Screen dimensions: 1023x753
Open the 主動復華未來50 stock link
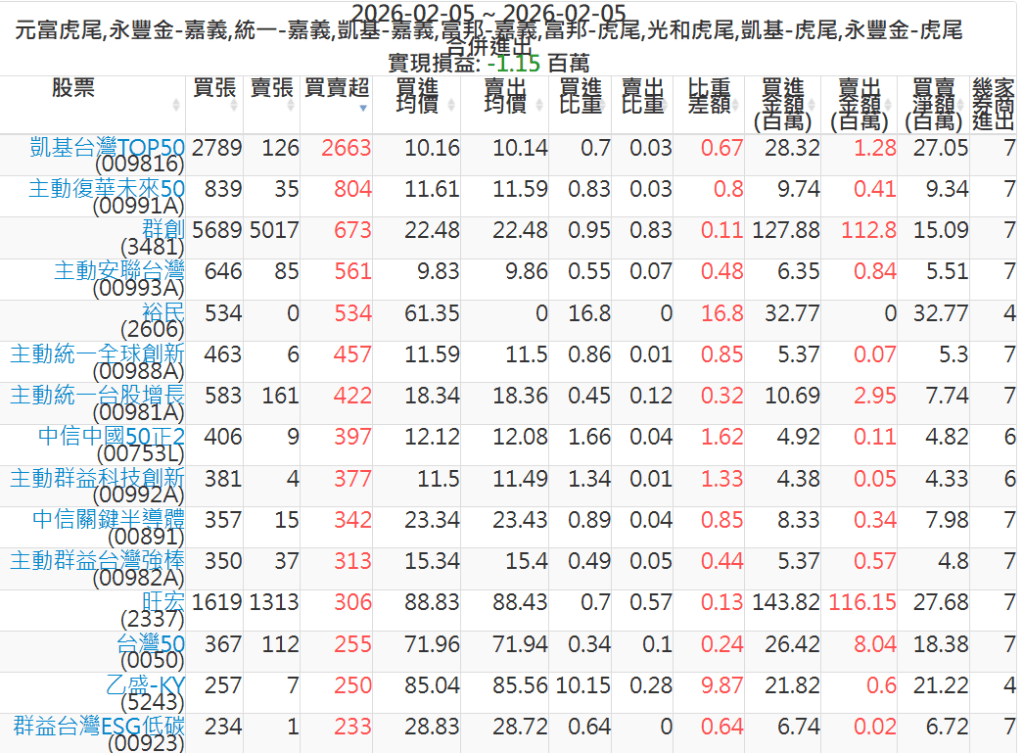coord(106,189)
